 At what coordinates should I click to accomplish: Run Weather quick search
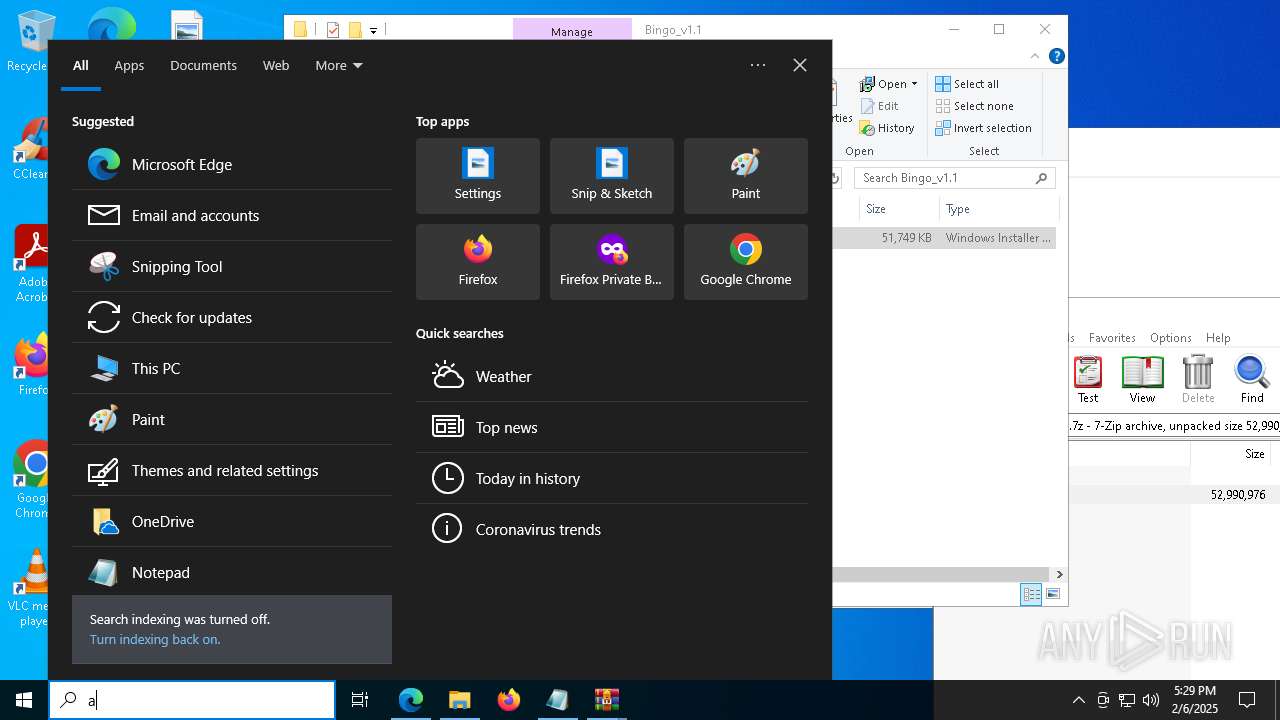coord(612,376)
